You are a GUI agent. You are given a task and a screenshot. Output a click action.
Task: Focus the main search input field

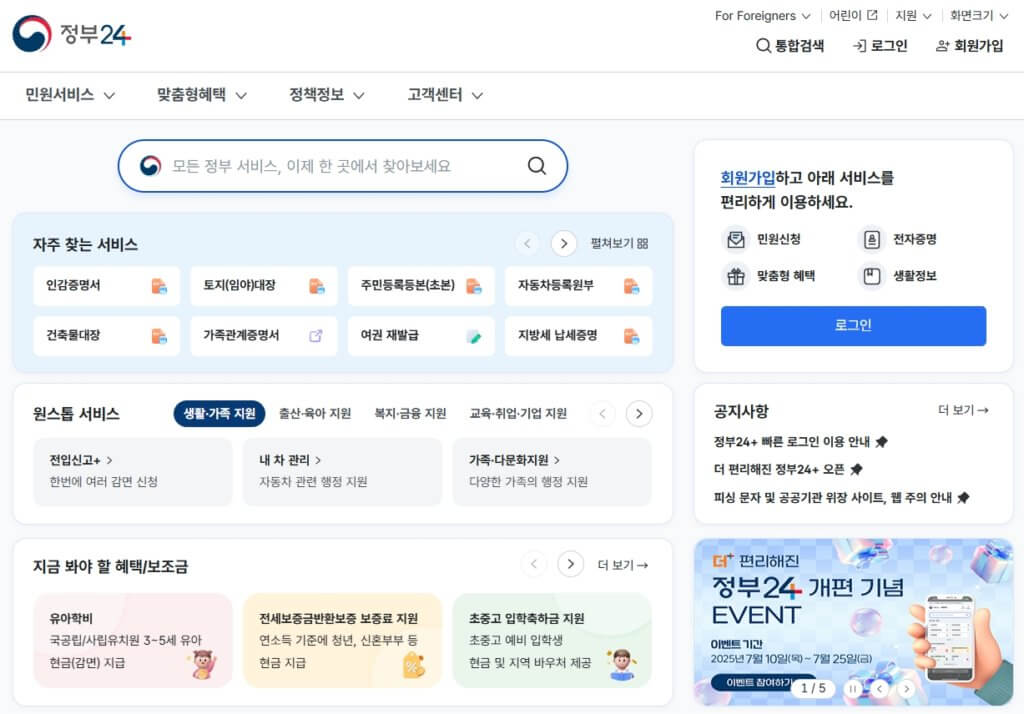[343, 166]
